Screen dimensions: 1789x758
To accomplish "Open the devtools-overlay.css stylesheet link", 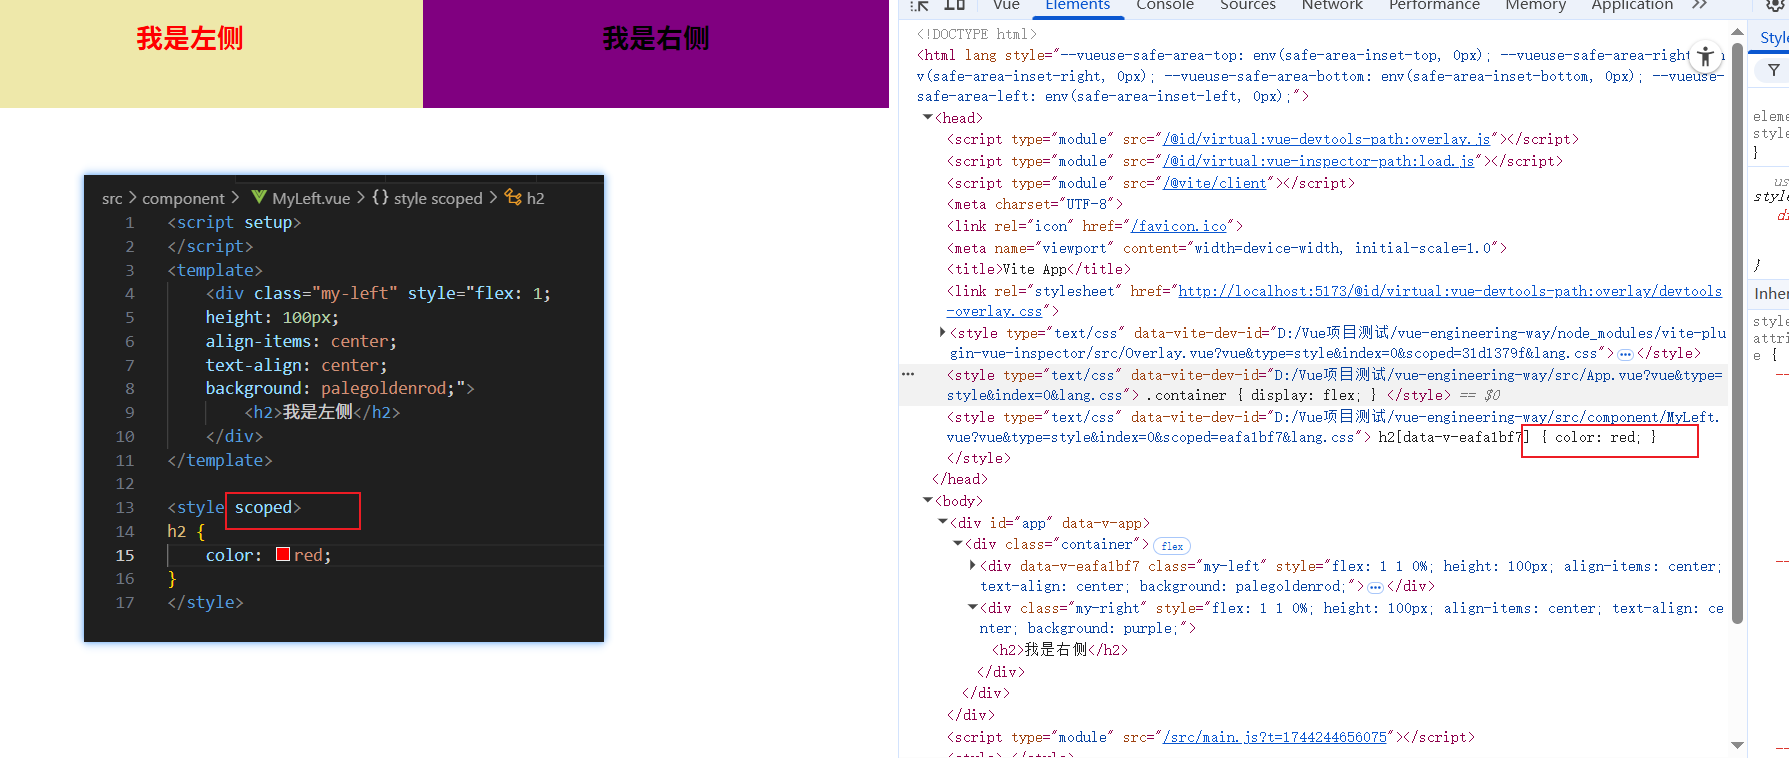I will [1450, 291].
